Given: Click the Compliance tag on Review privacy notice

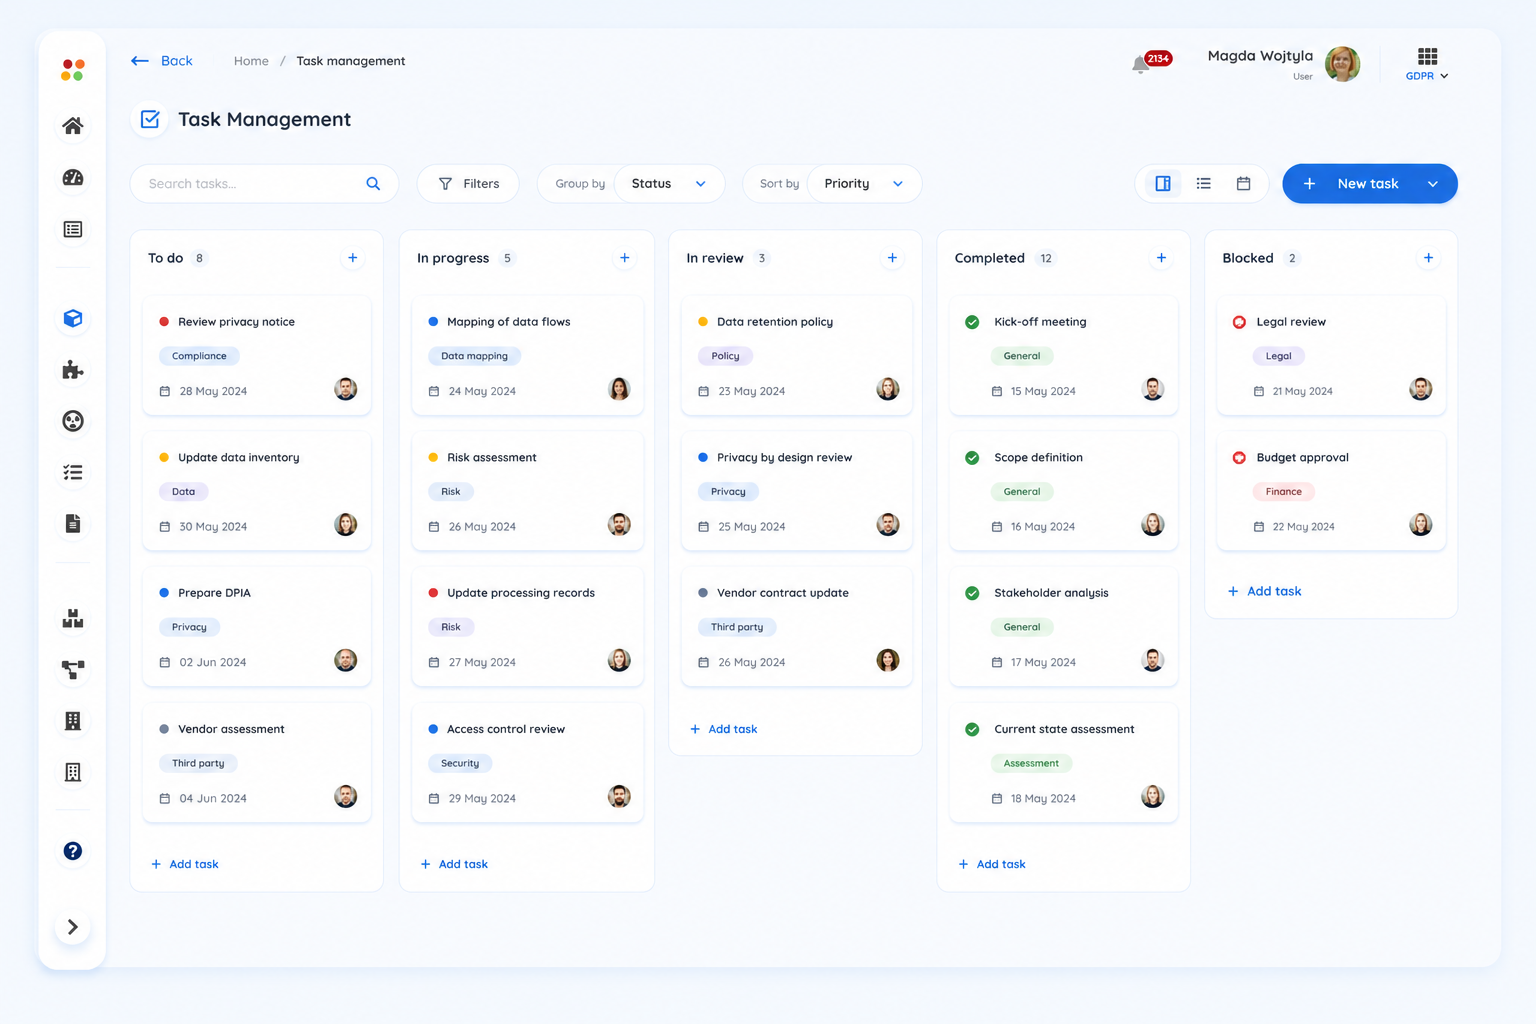Looking at the screenshot, I should tap(199, 356).
